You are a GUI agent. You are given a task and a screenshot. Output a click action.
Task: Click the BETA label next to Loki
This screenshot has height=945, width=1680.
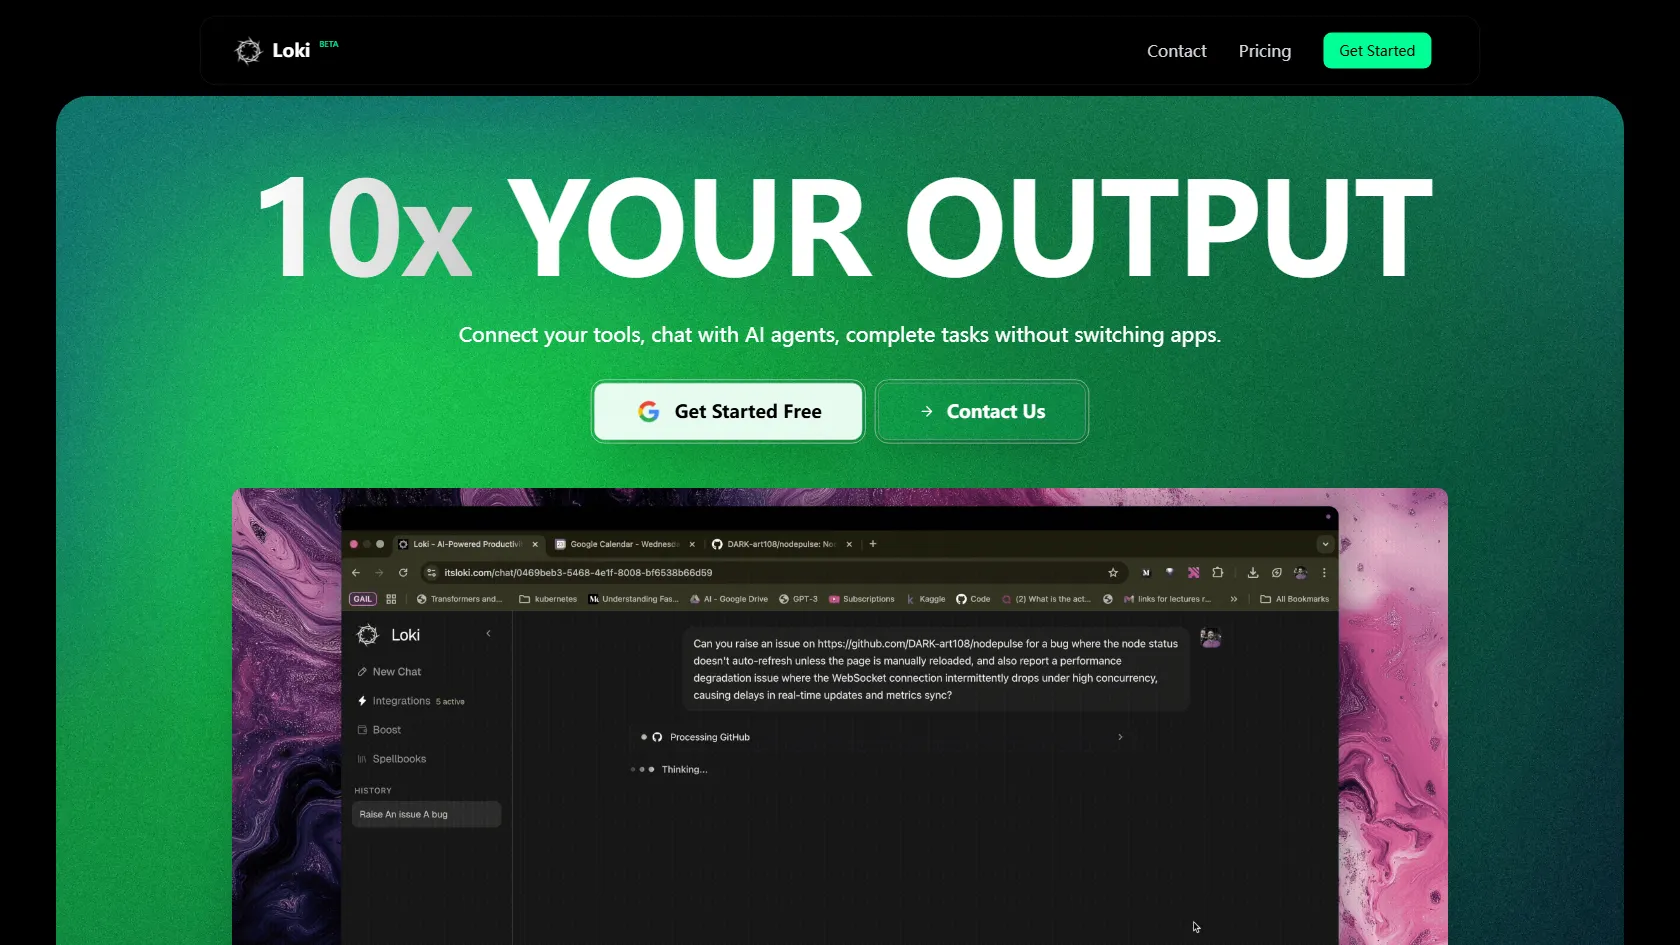329,44
